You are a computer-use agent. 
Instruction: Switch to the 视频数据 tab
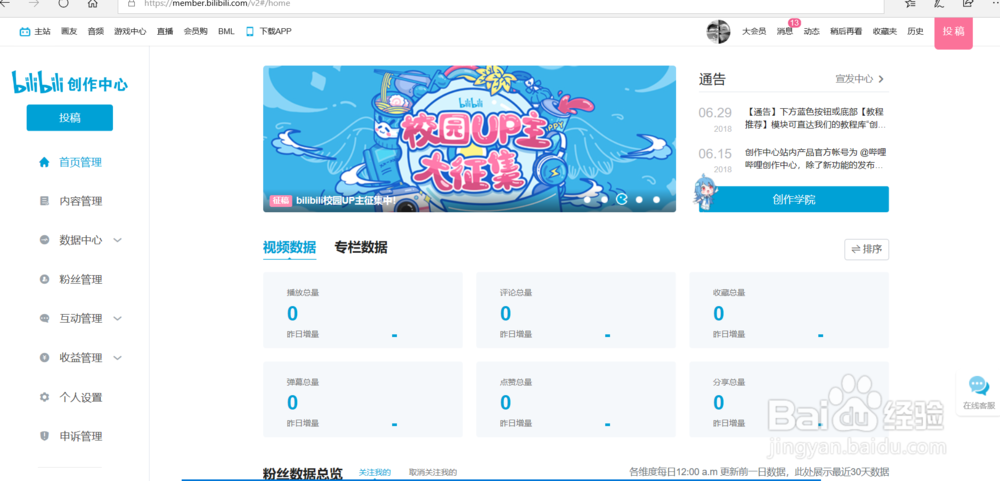pyautogui.click(x=289, y=248)
